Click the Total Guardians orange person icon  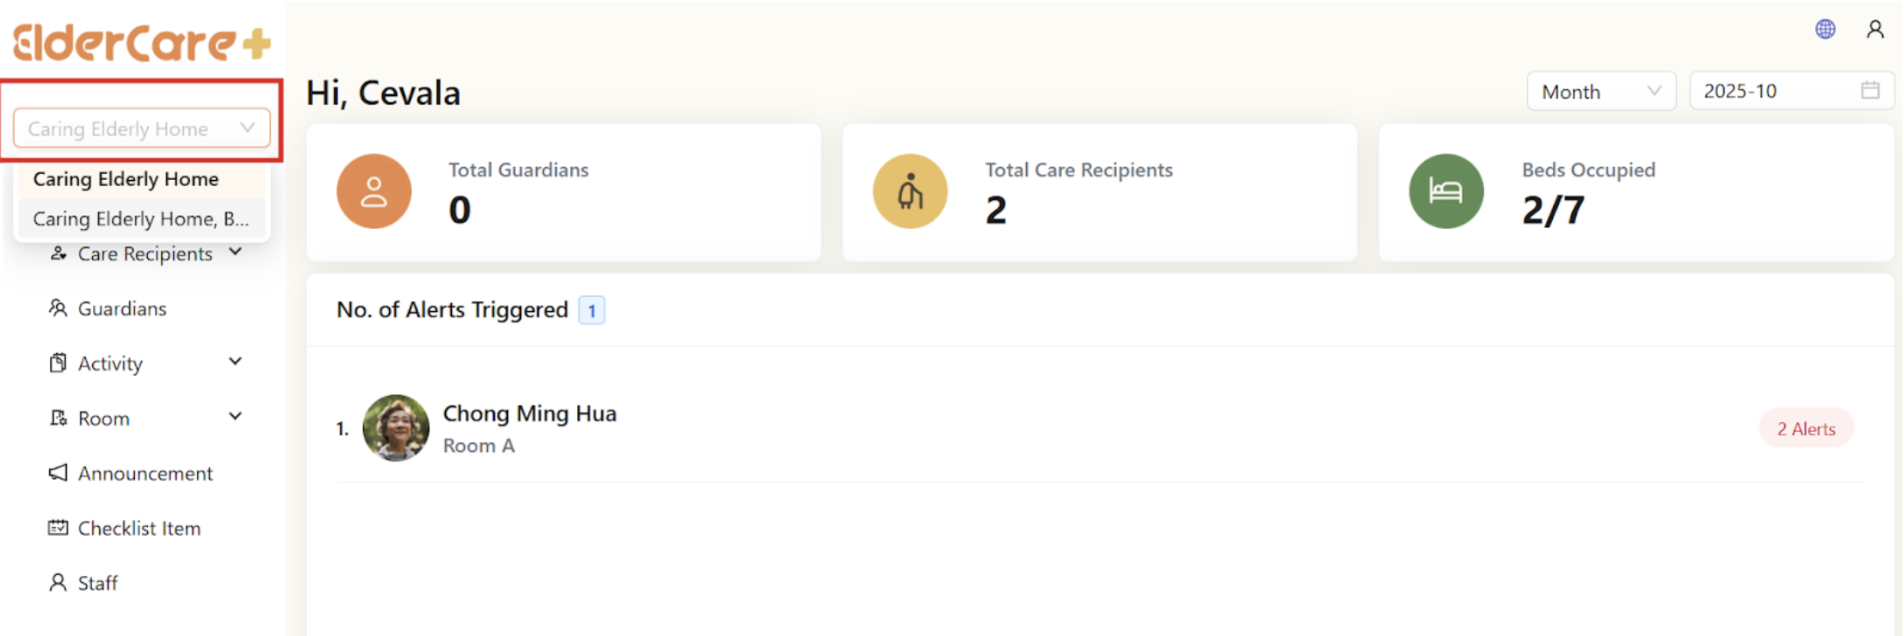coord(374,191)
